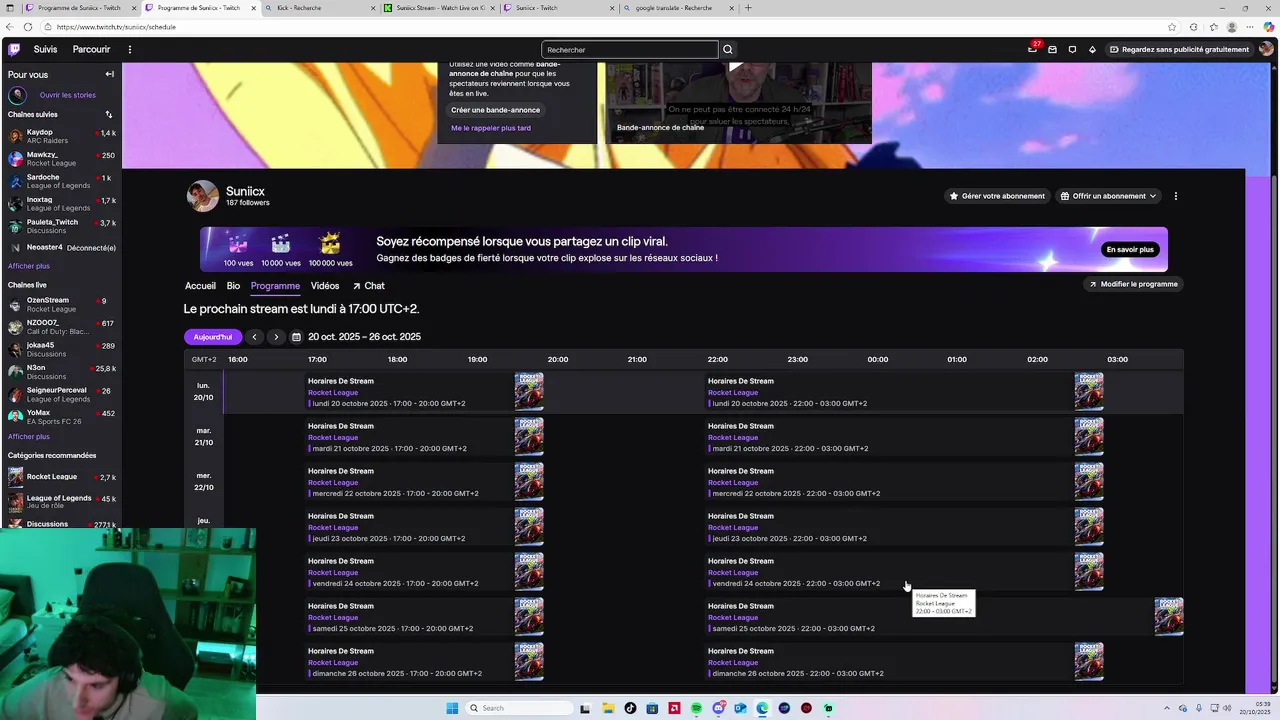
Task: Click the Twitch logo home icon
Action: coord(13,49)
